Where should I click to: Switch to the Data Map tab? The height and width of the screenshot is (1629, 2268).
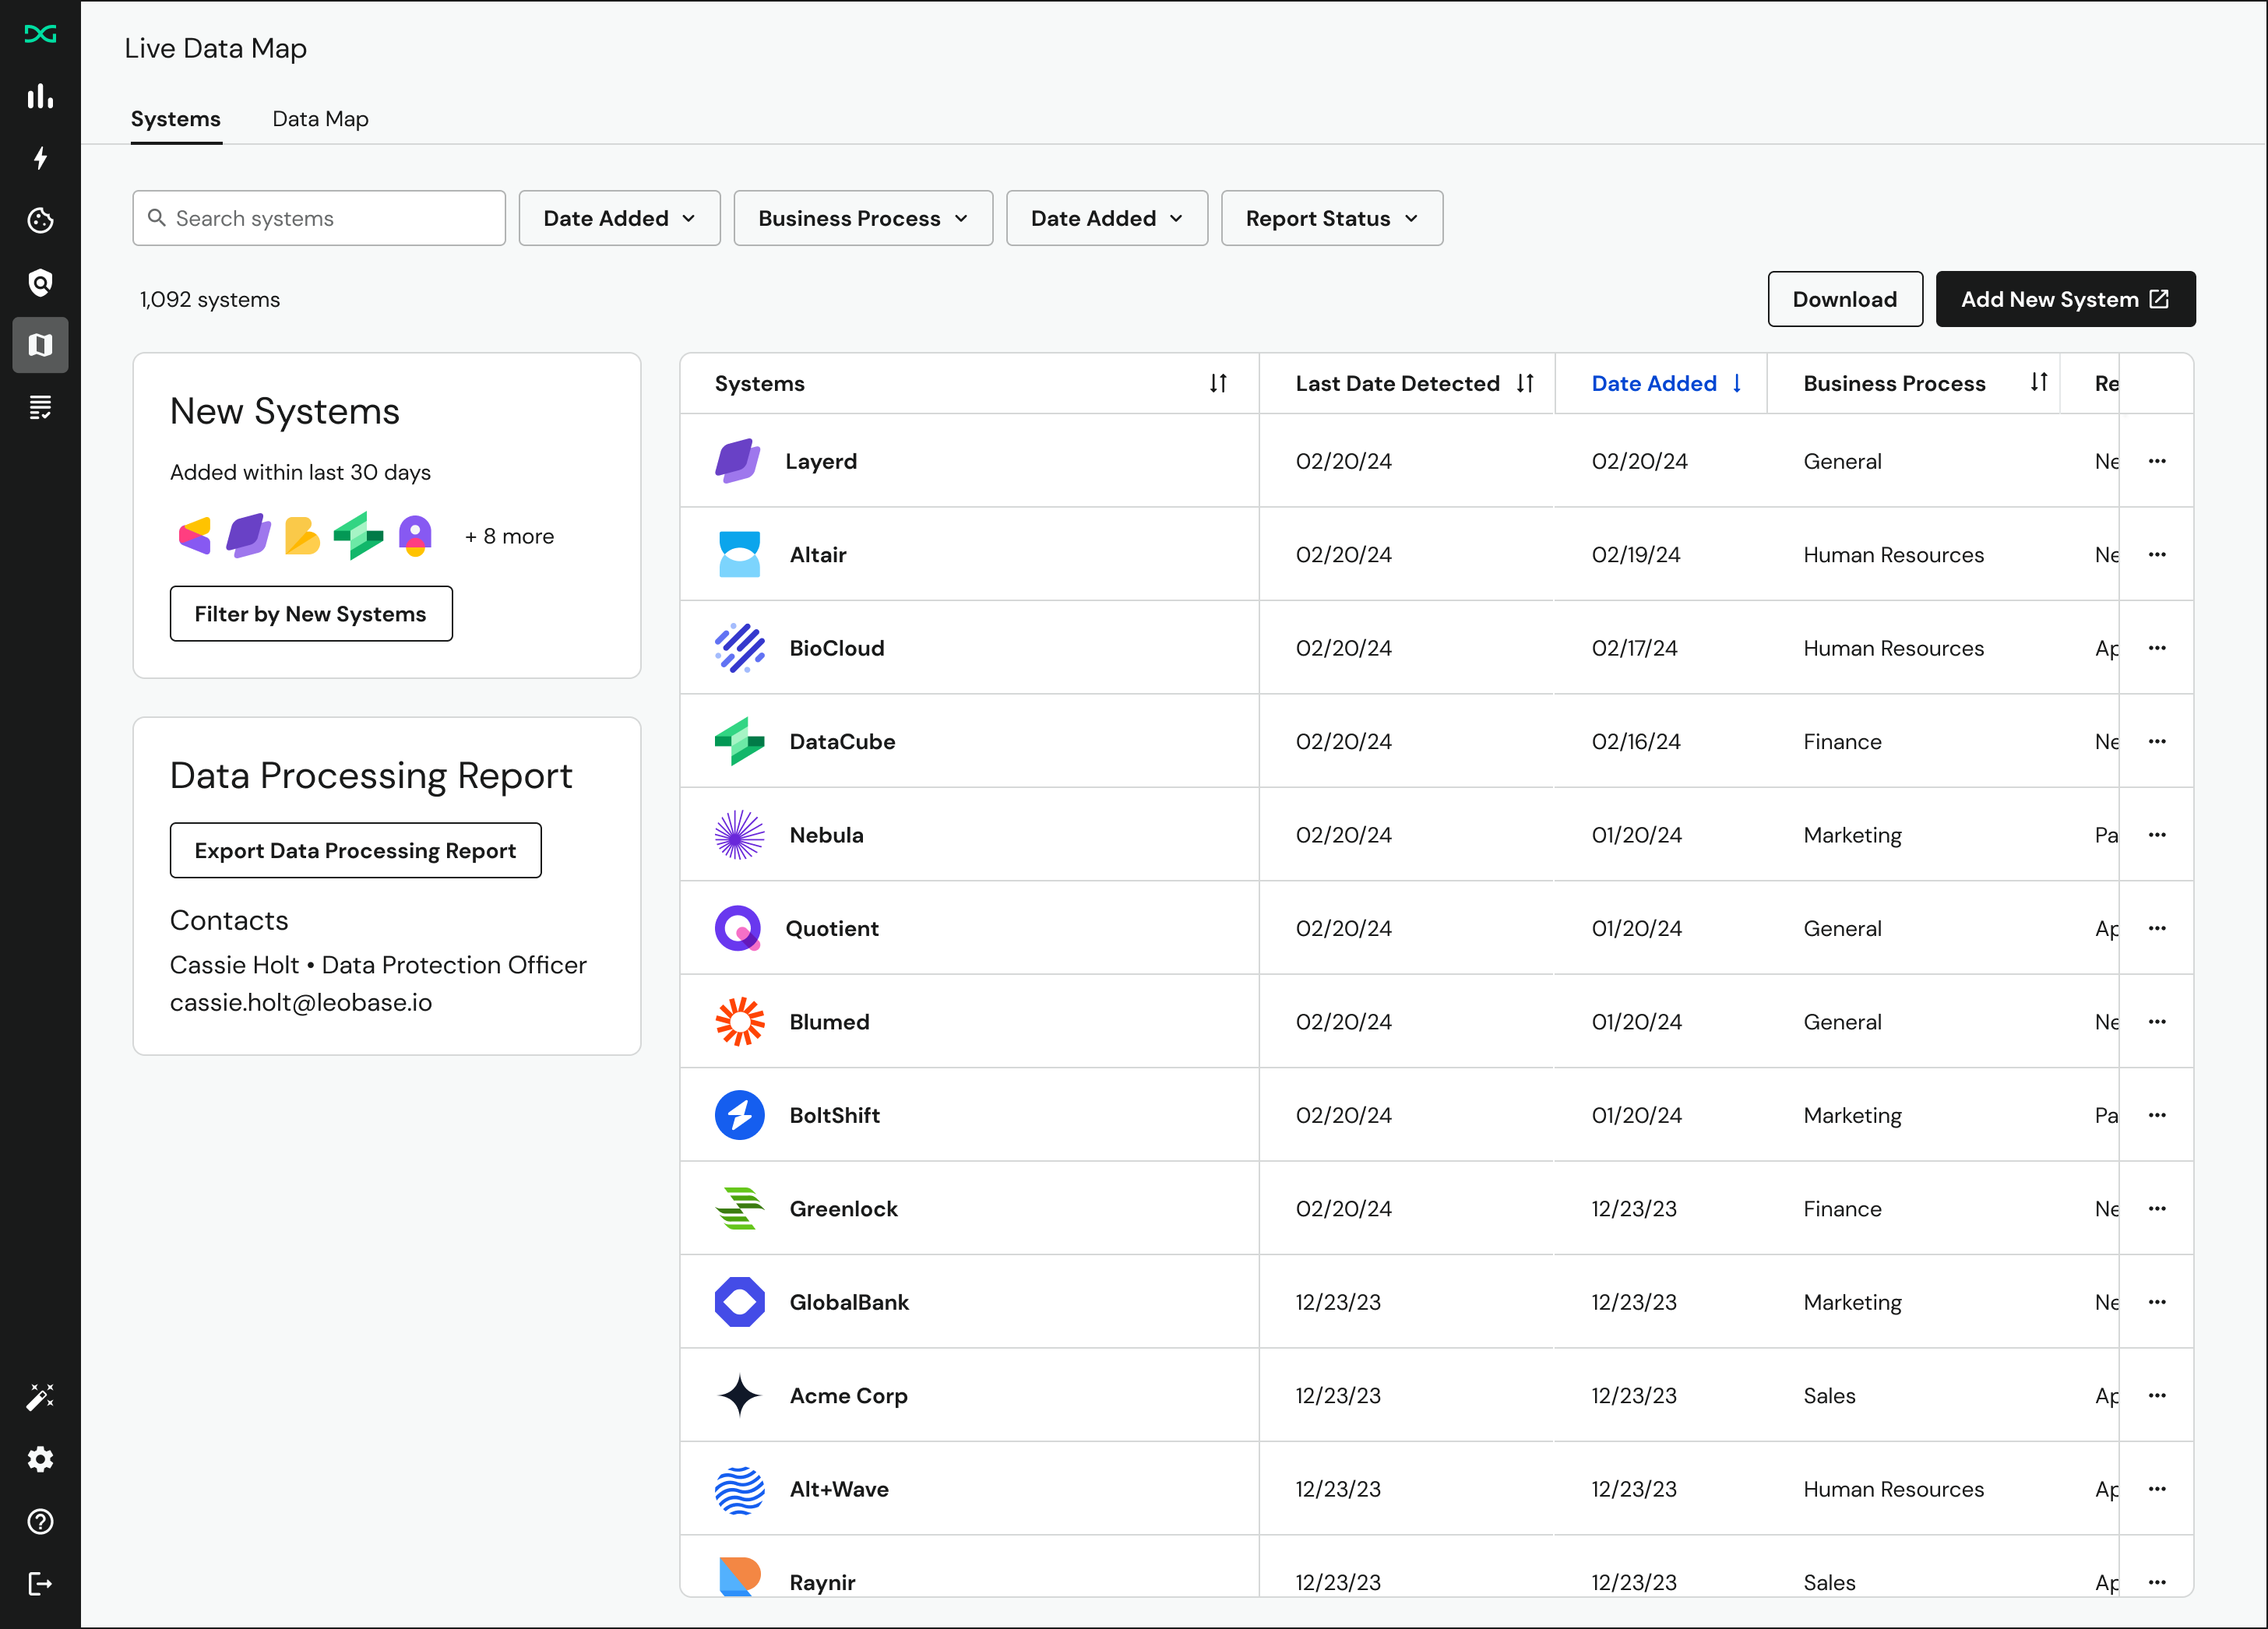point(320,119)
